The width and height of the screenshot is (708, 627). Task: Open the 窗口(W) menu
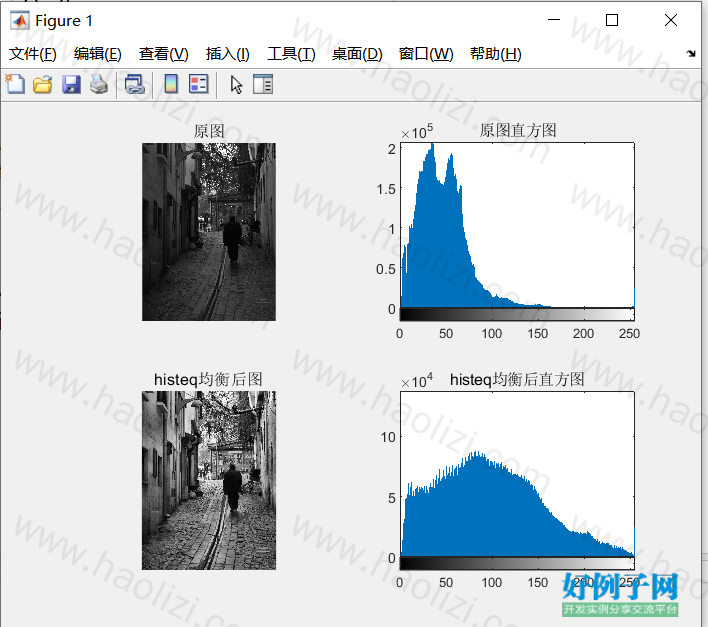426,54
